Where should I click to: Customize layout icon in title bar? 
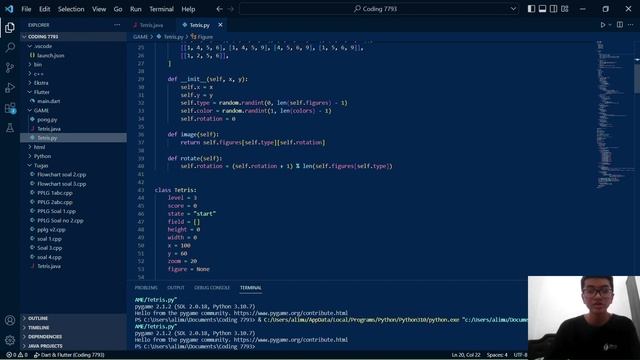click(564, 9)
